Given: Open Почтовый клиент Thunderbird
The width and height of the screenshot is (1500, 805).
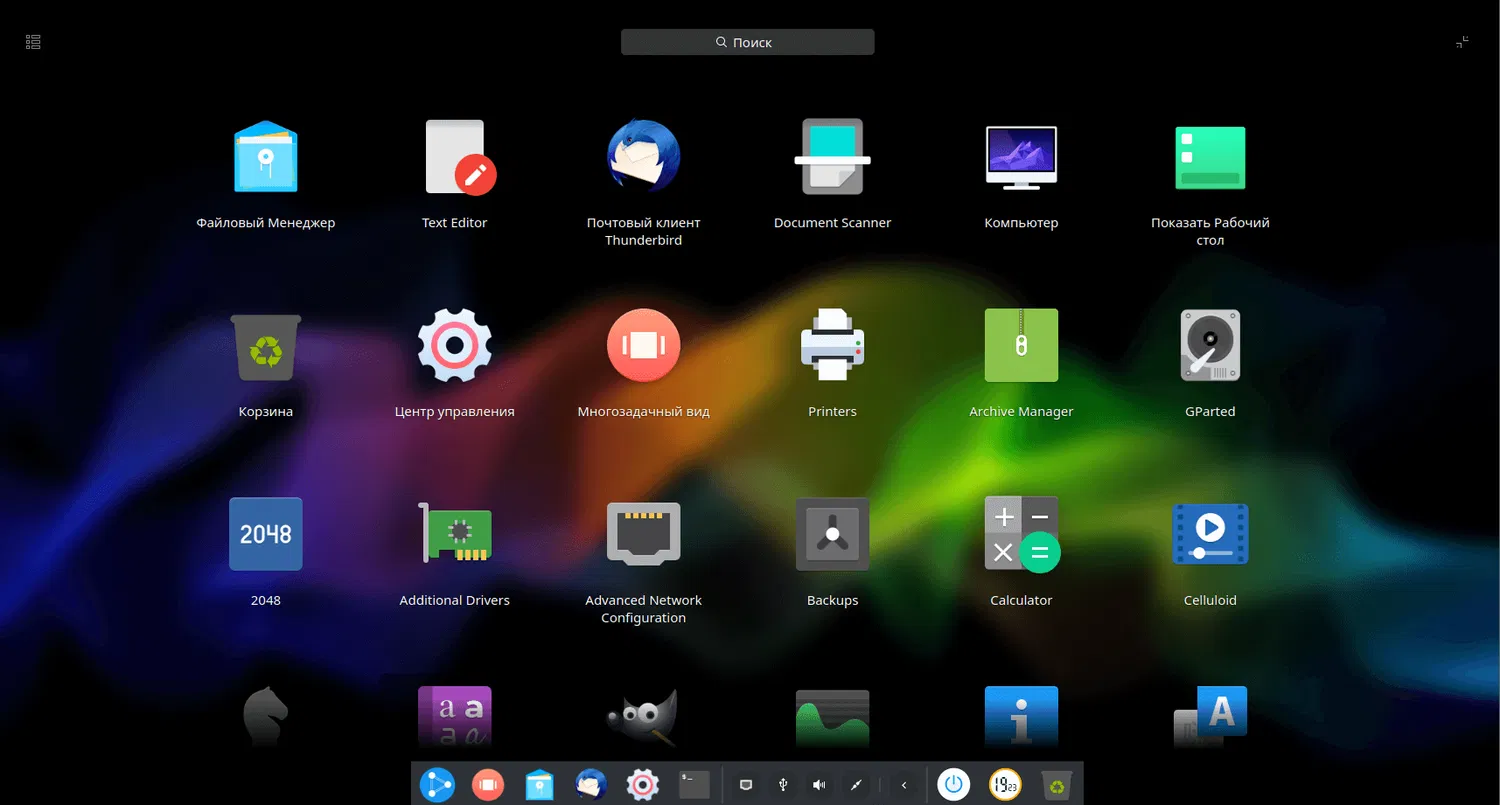Looking at the screenshot, I should pos(643,157).
